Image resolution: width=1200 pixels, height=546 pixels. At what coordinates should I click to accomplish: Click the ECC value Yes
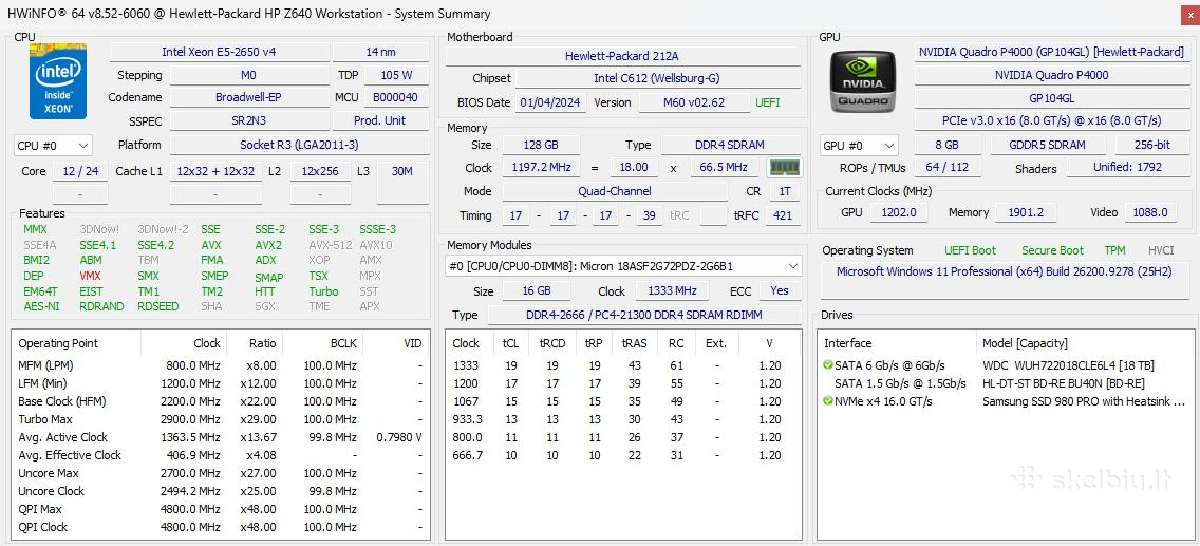[780, 291]
